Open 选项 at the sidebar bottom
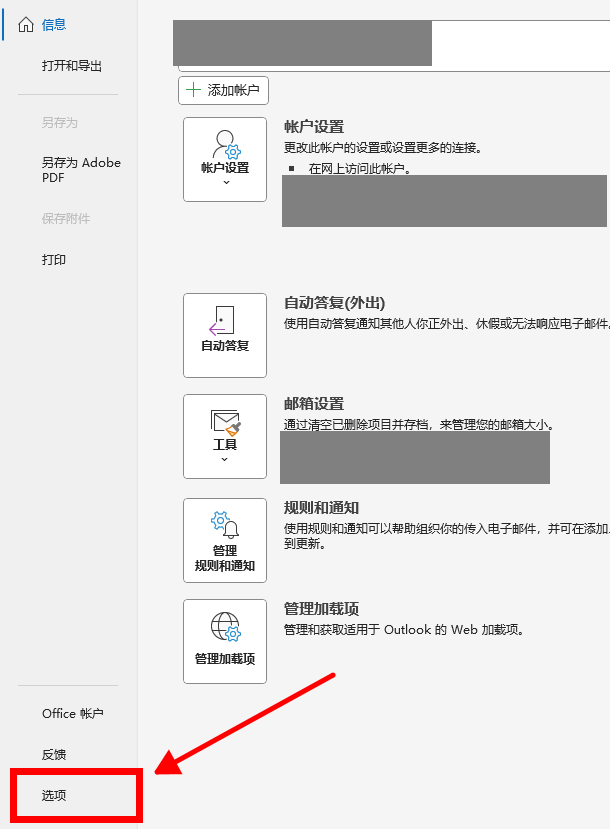This screenshot has height=829, width=610. tap(54, 796)
